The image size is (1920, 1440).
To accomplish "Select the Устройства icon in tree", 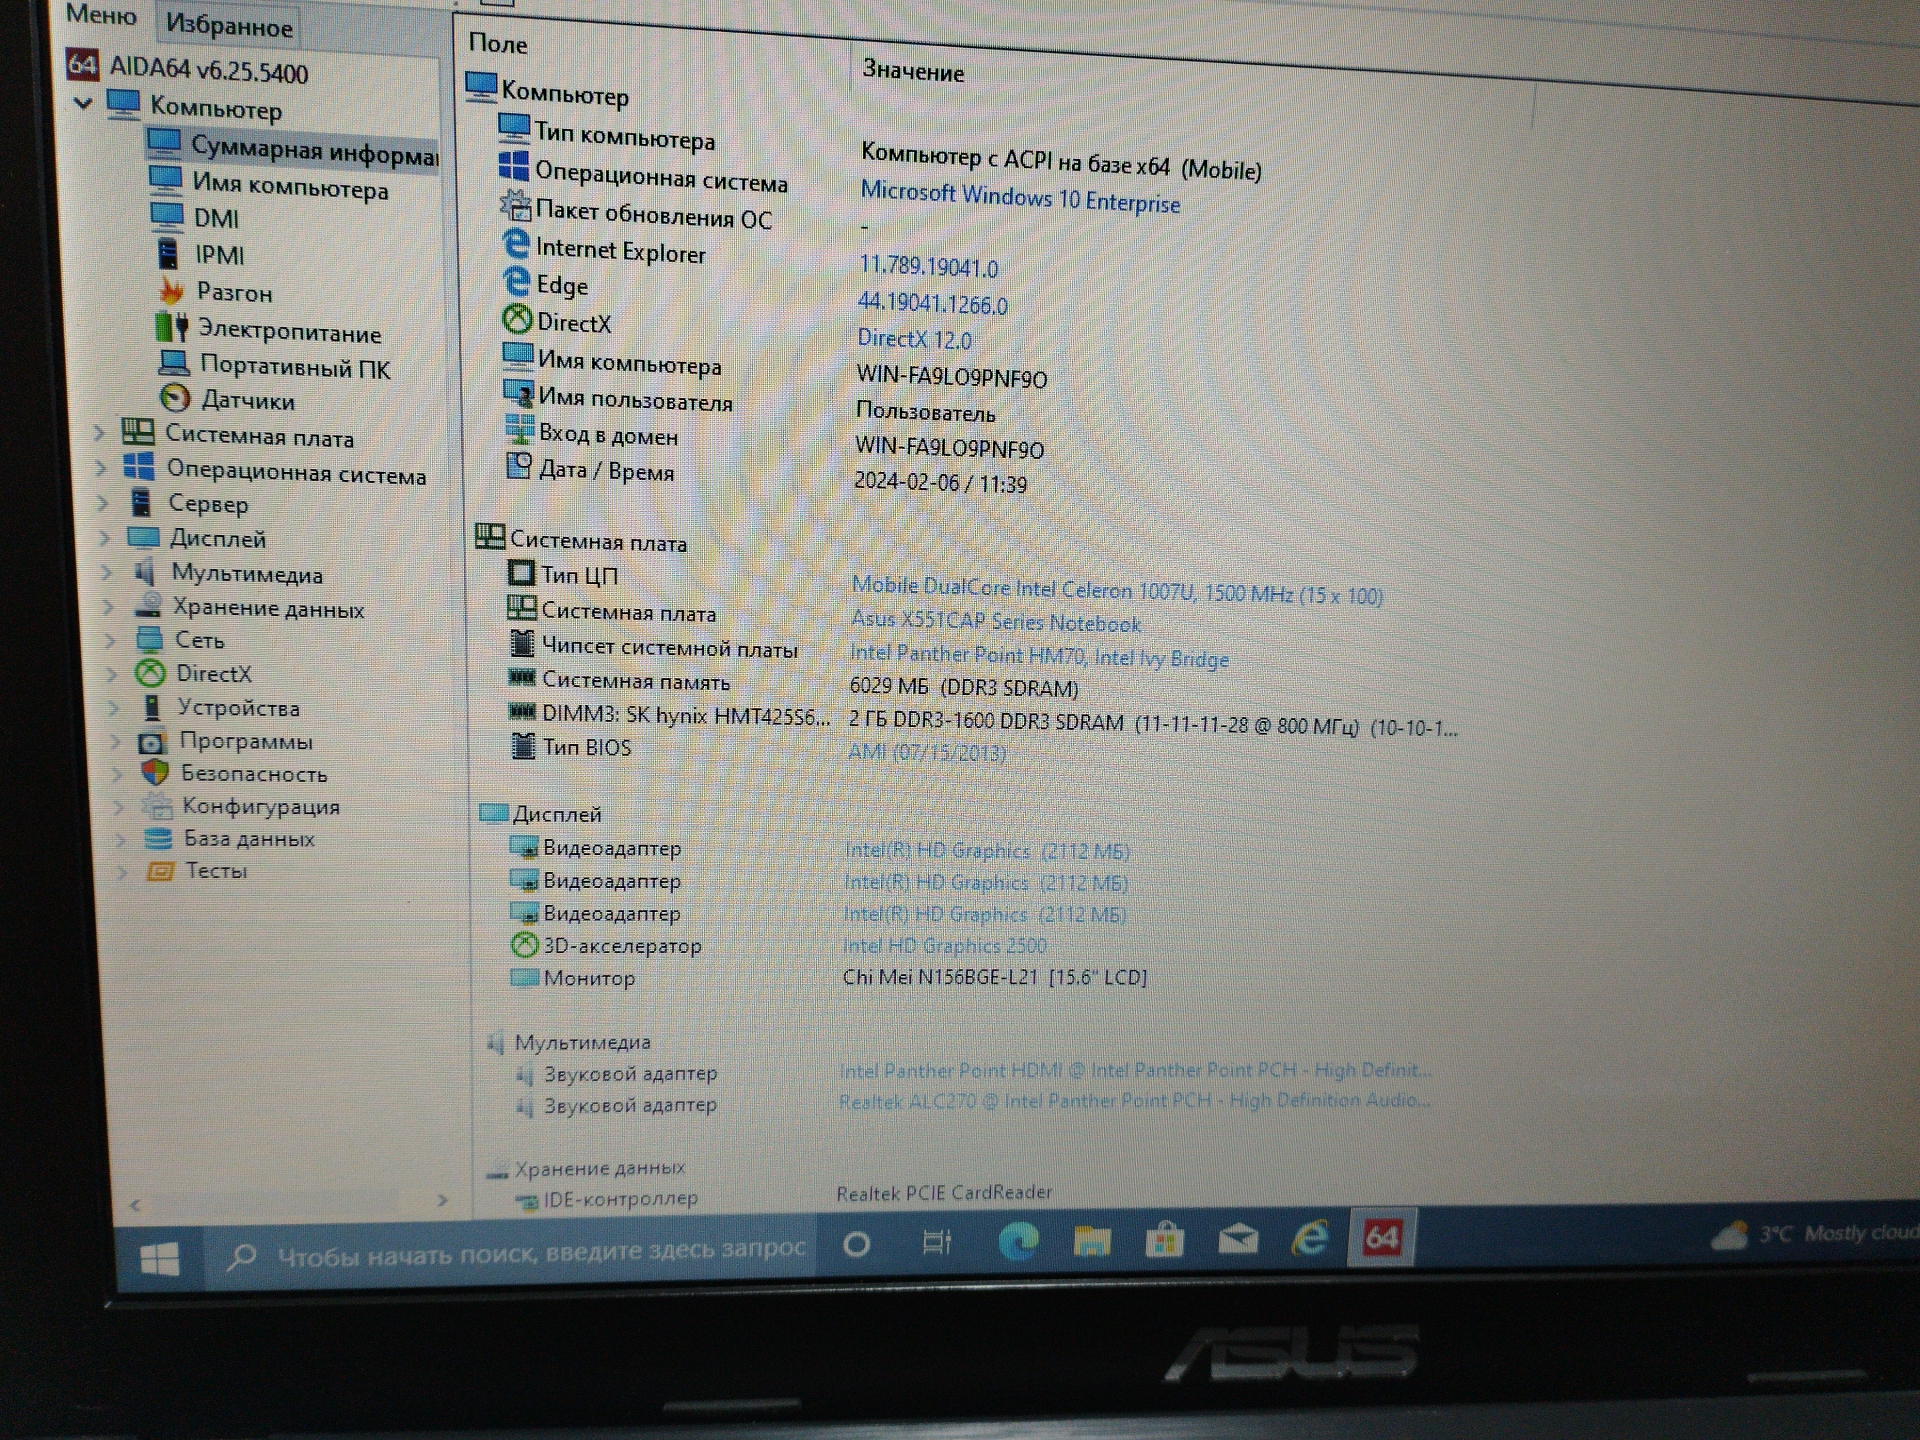I will click(152, 707).
